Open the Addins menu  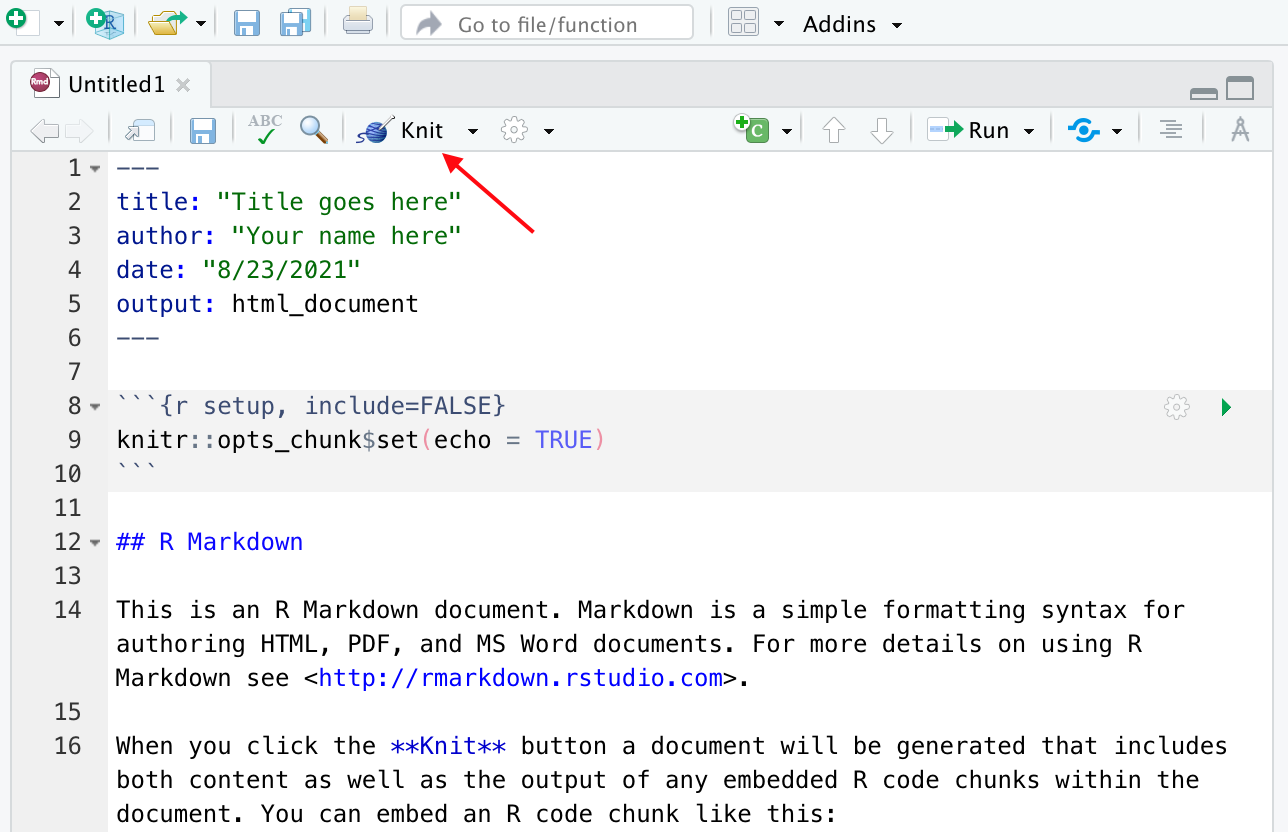pos(852,23)
